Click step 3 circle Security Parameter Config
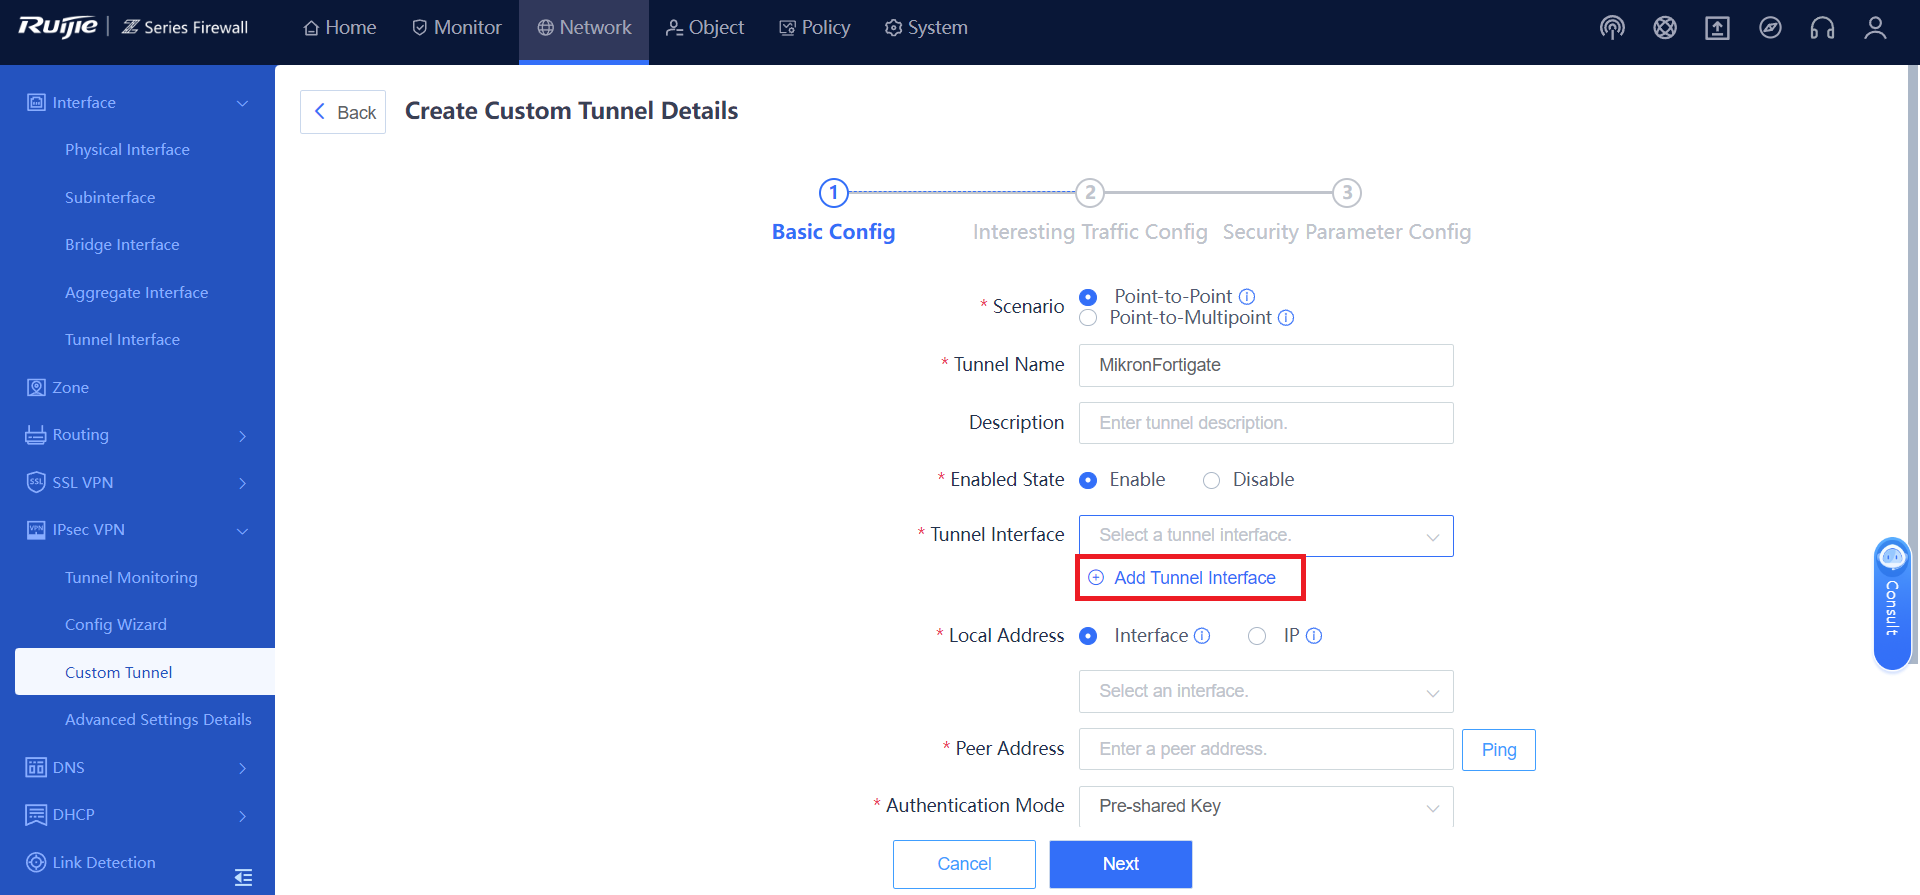The image size is (1920, 895). click(x=1347, y=192)
